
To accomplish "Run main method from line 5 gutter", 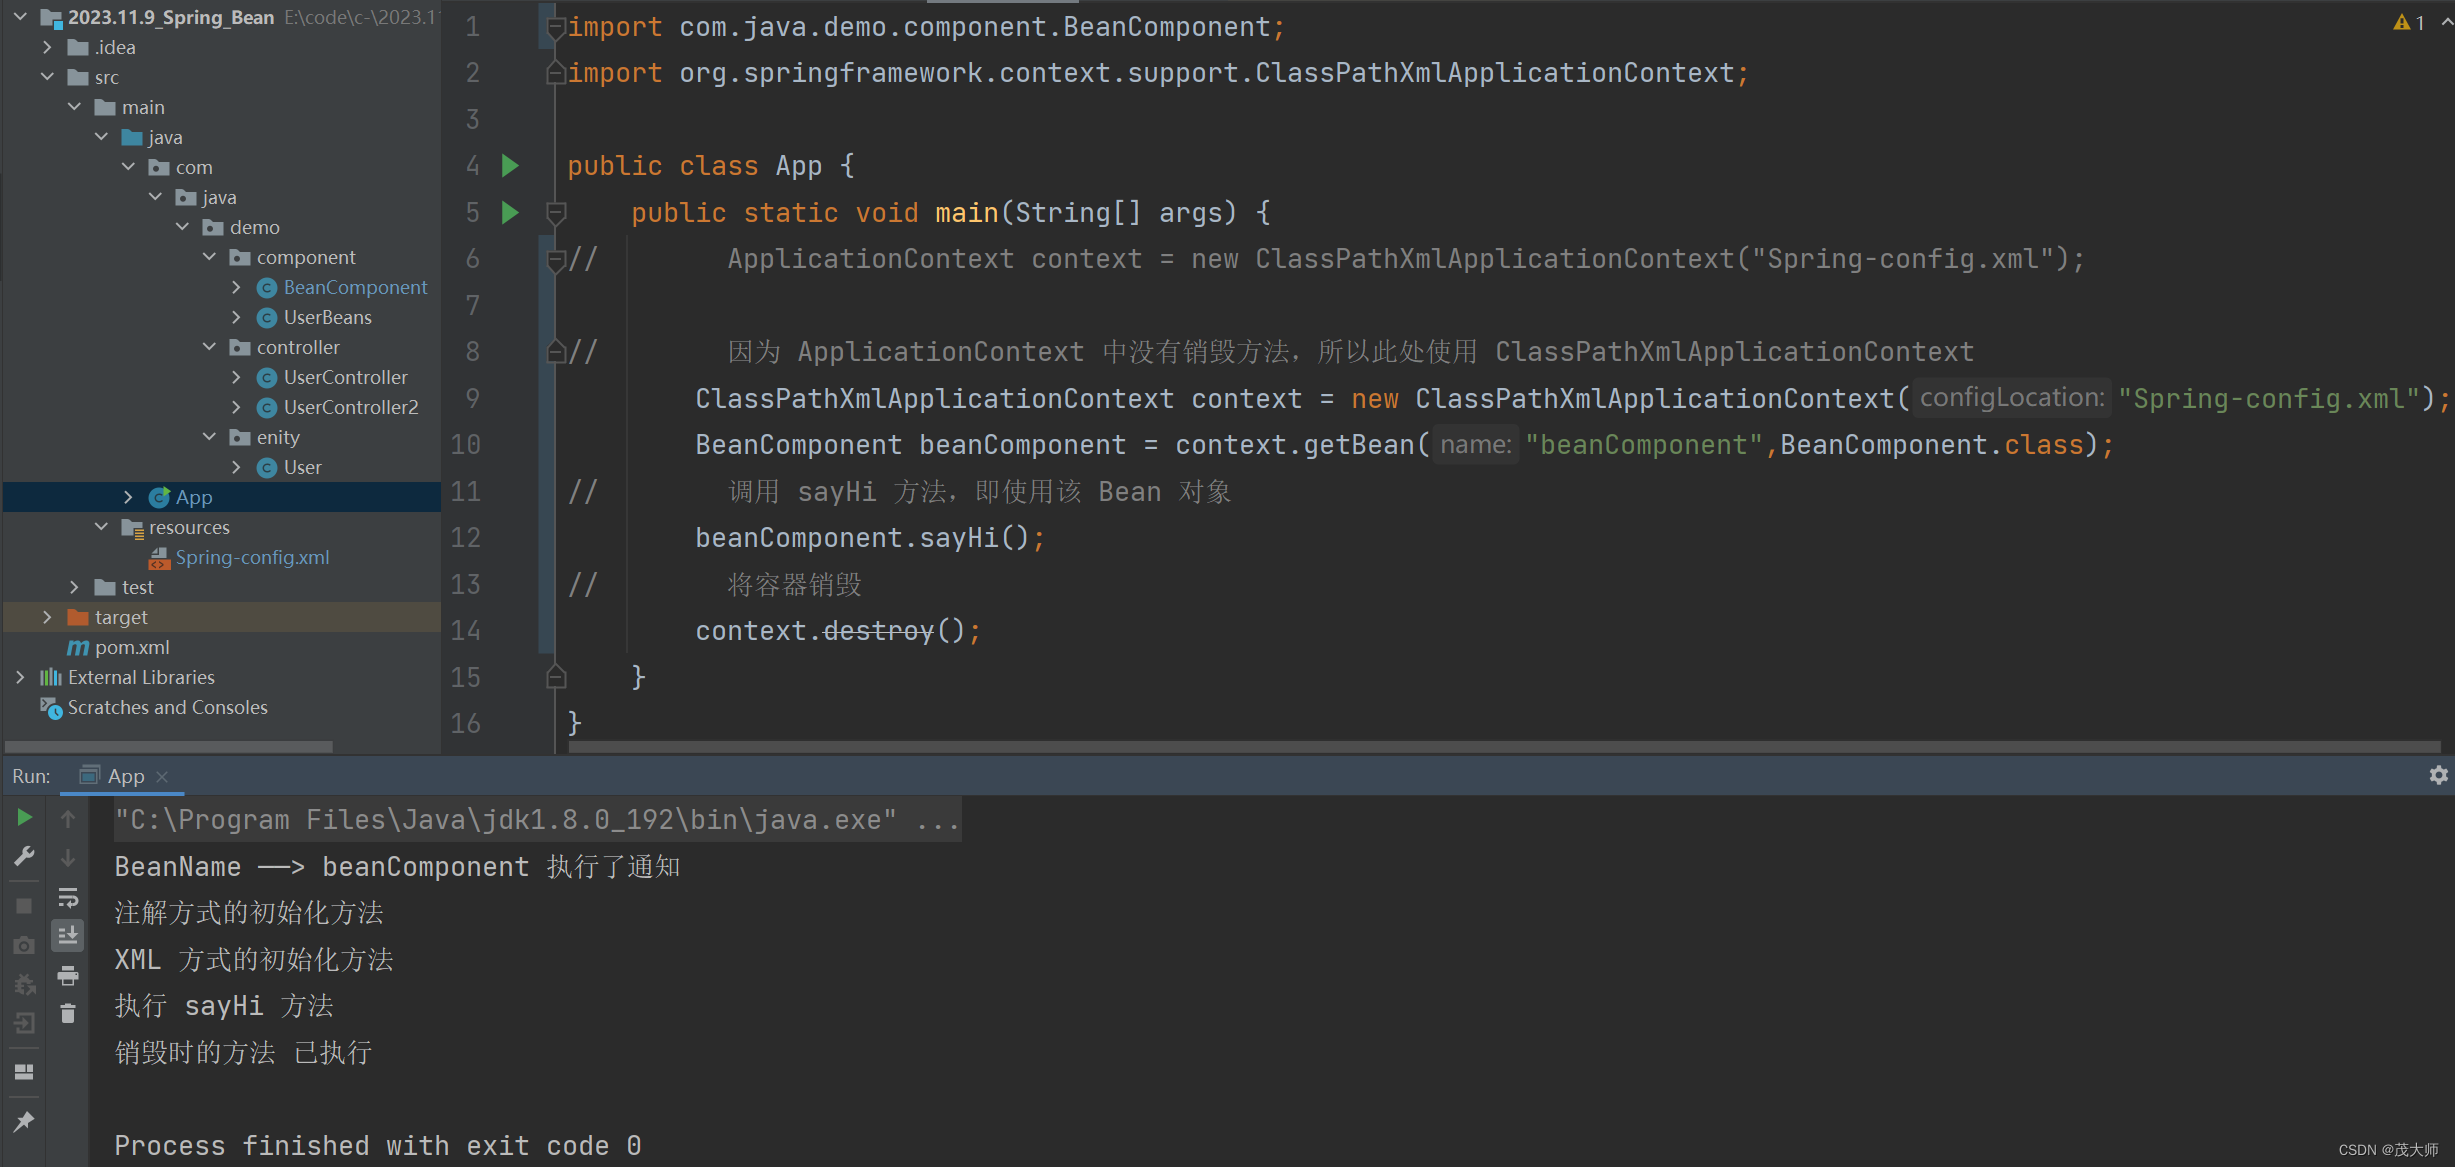I will (x=510, y=212).
